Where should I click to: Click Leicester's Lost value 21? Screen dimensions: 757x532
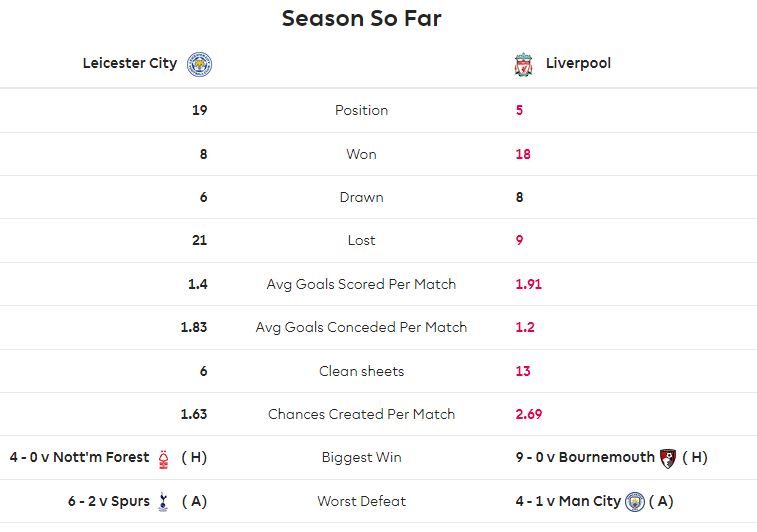click(x=199, y=240)
